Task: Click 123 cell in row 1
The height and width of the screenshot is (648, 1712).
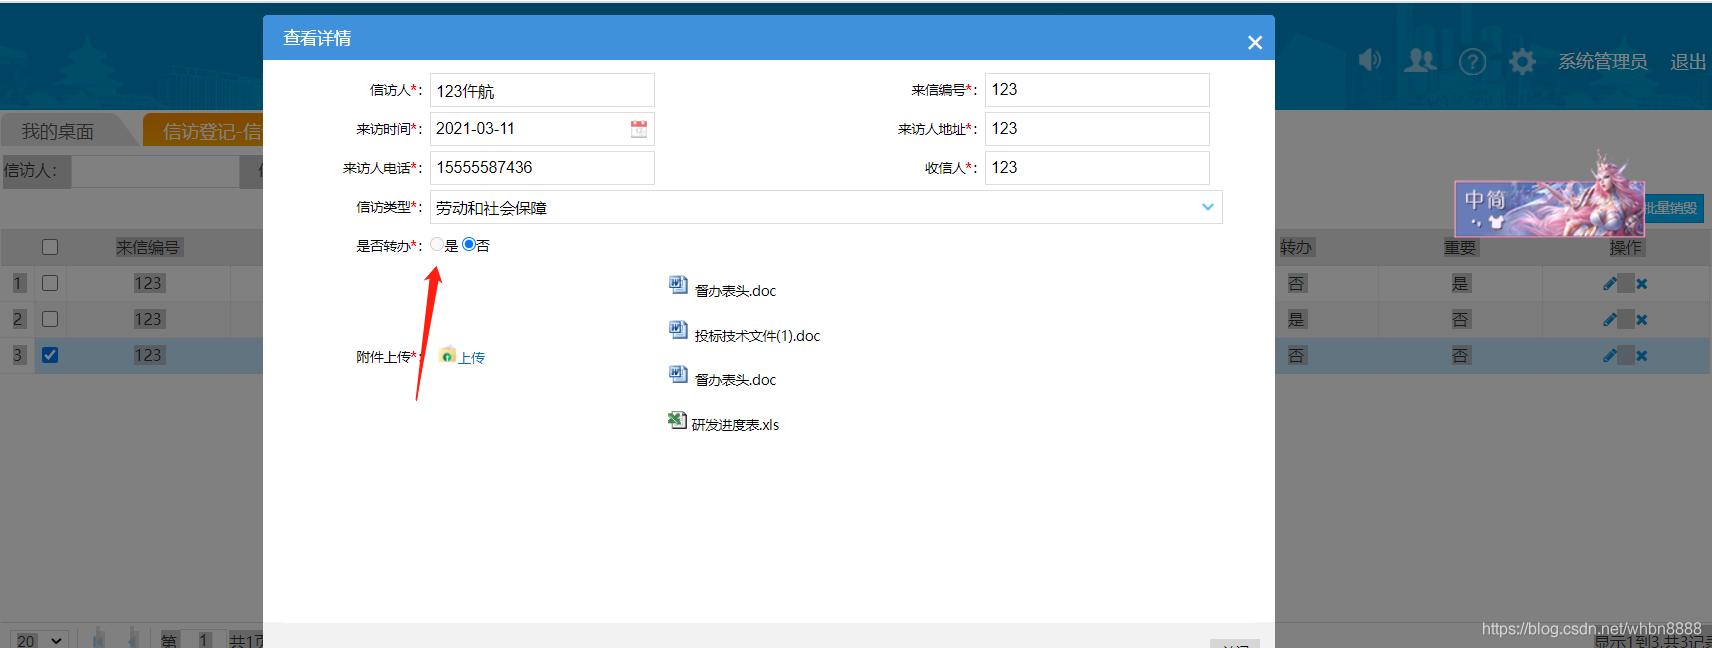Action: [x=148, y=283]
